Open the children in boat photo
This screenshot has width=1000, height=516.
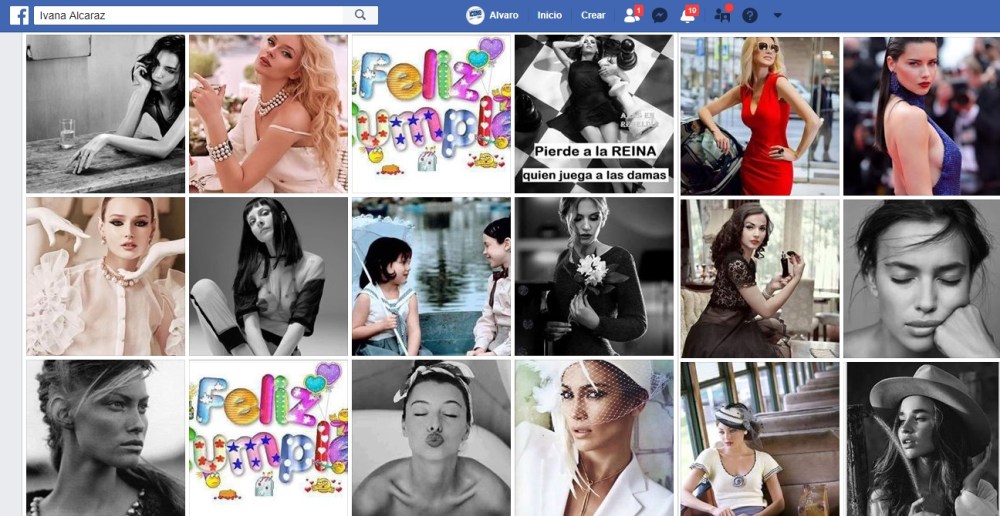tap(431, 276)
